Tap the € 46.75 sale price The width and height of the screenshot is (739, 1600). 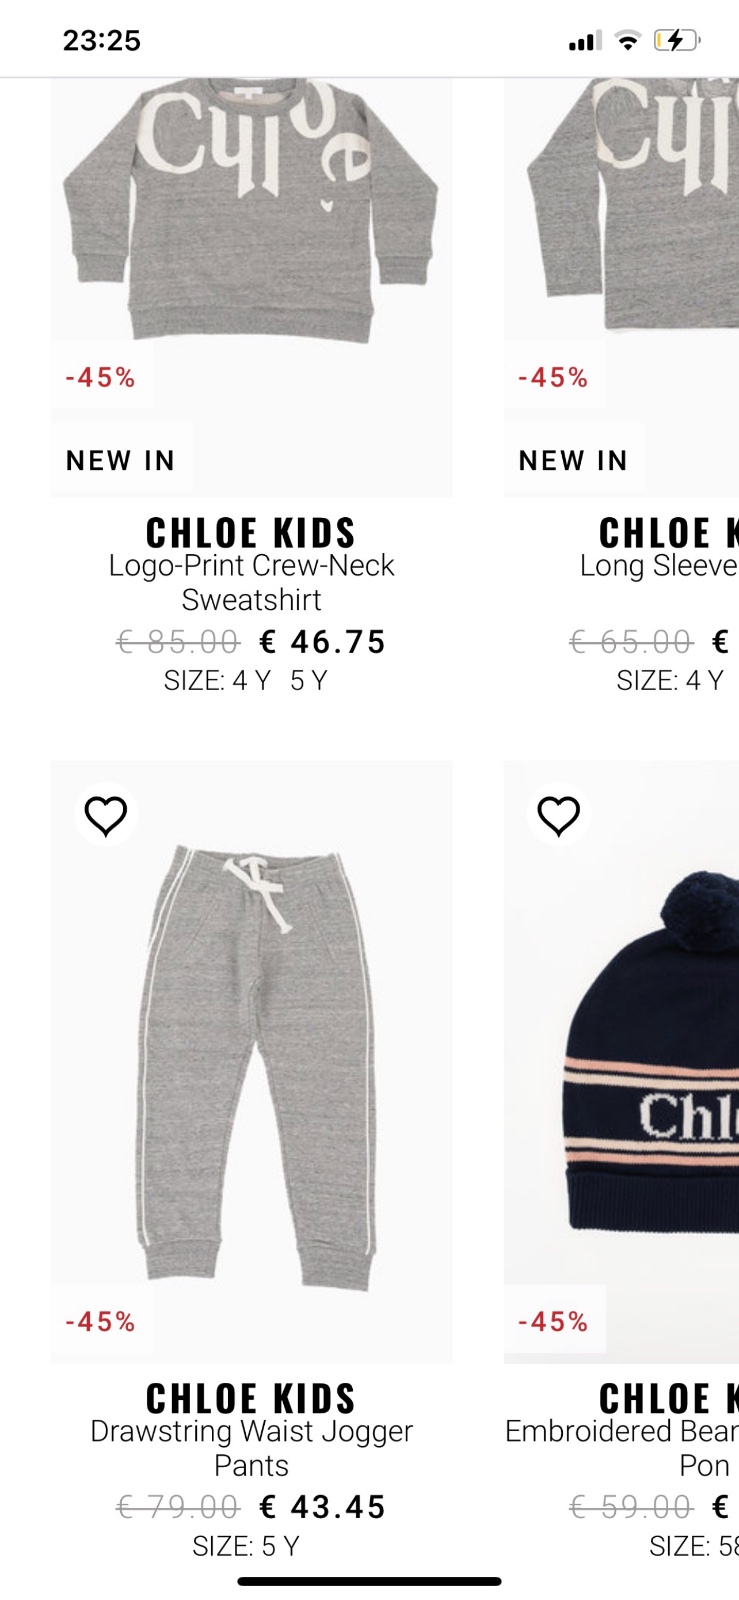point(322,641)
